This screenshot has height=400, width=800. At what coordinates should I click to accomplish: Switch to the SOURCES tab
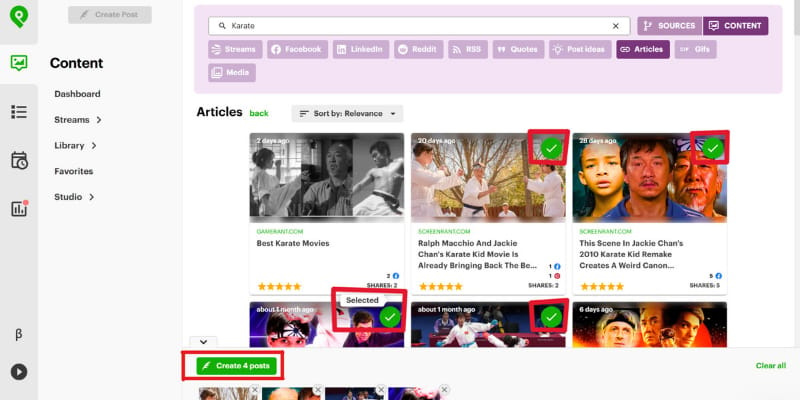(669, 26)
